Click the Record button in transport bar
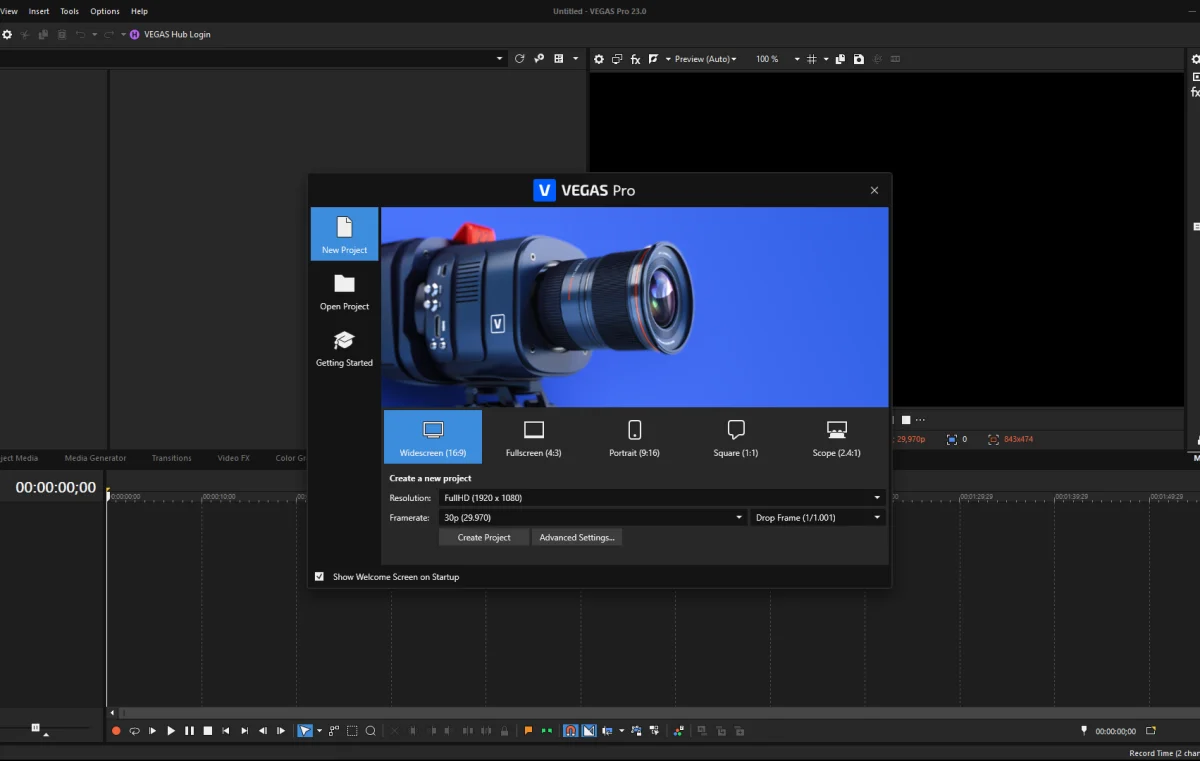The image size is (1200, 761). point(116,731)
